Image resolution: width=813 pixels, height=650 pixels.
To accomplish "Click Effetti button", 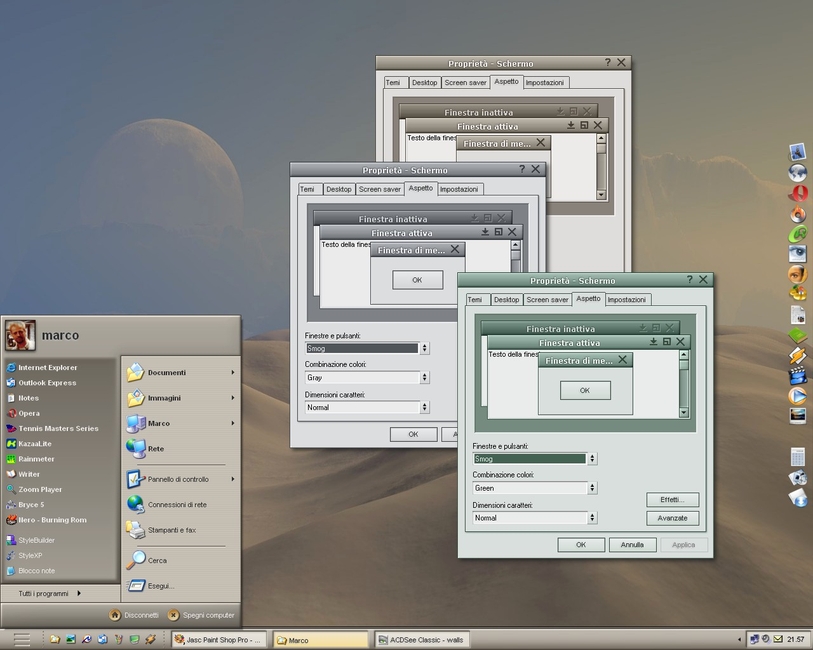I will tap(672, 500).
